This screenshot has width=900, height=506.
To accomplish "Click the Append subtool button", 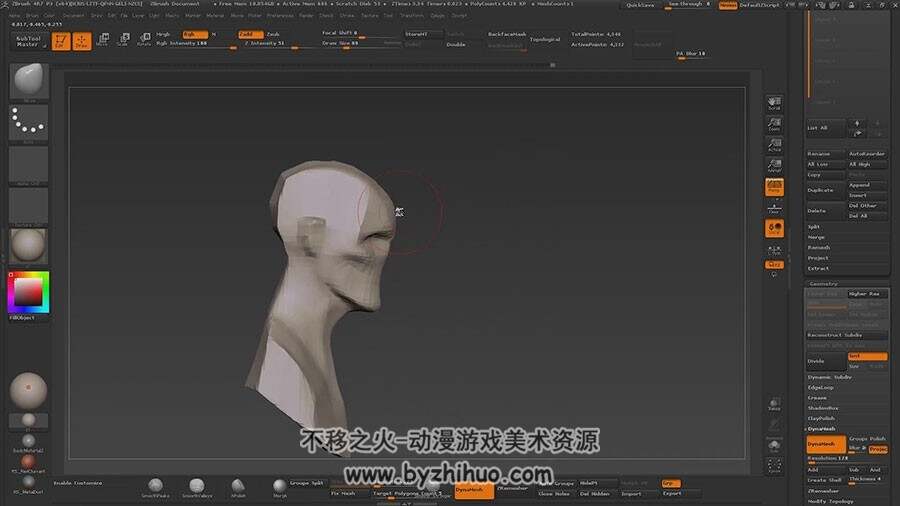I will (x=867, y=185).
